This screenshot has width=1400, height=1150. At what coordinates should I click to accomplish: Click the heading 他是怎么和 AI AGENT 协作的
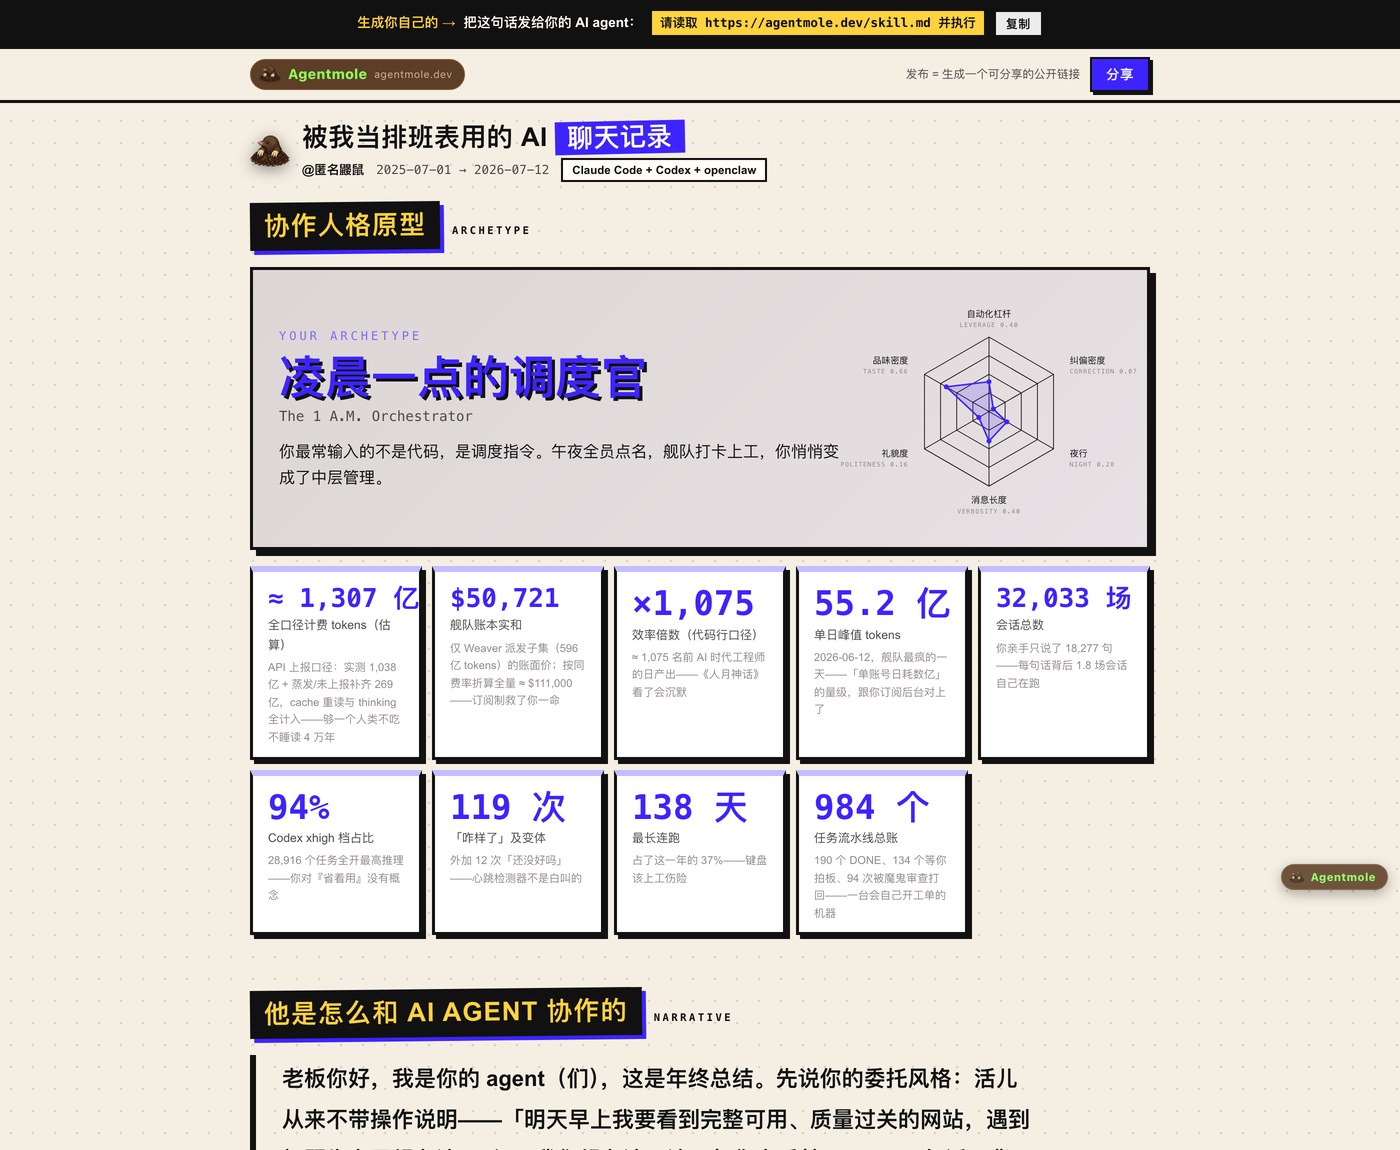[x=446, y=1012]
